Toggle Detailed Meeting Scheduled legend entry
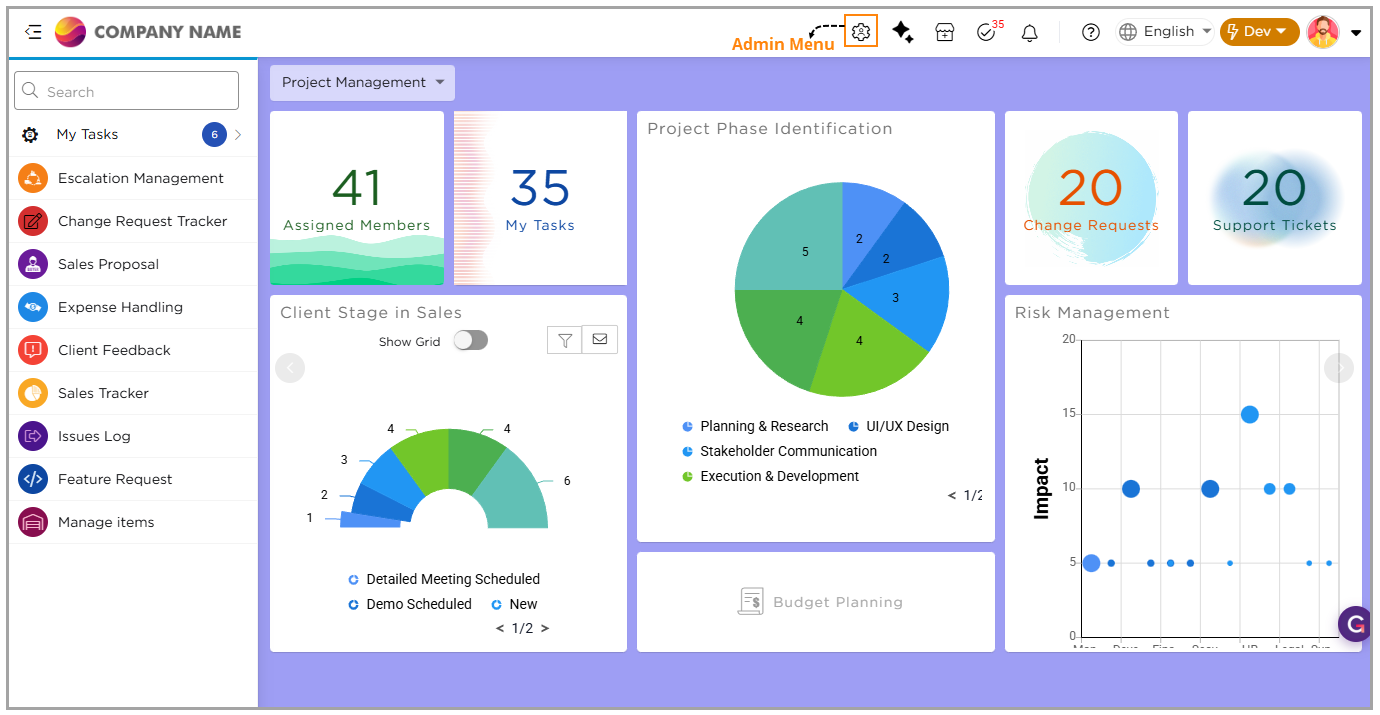Viewport: 1380px width, 715px height. 452,579
